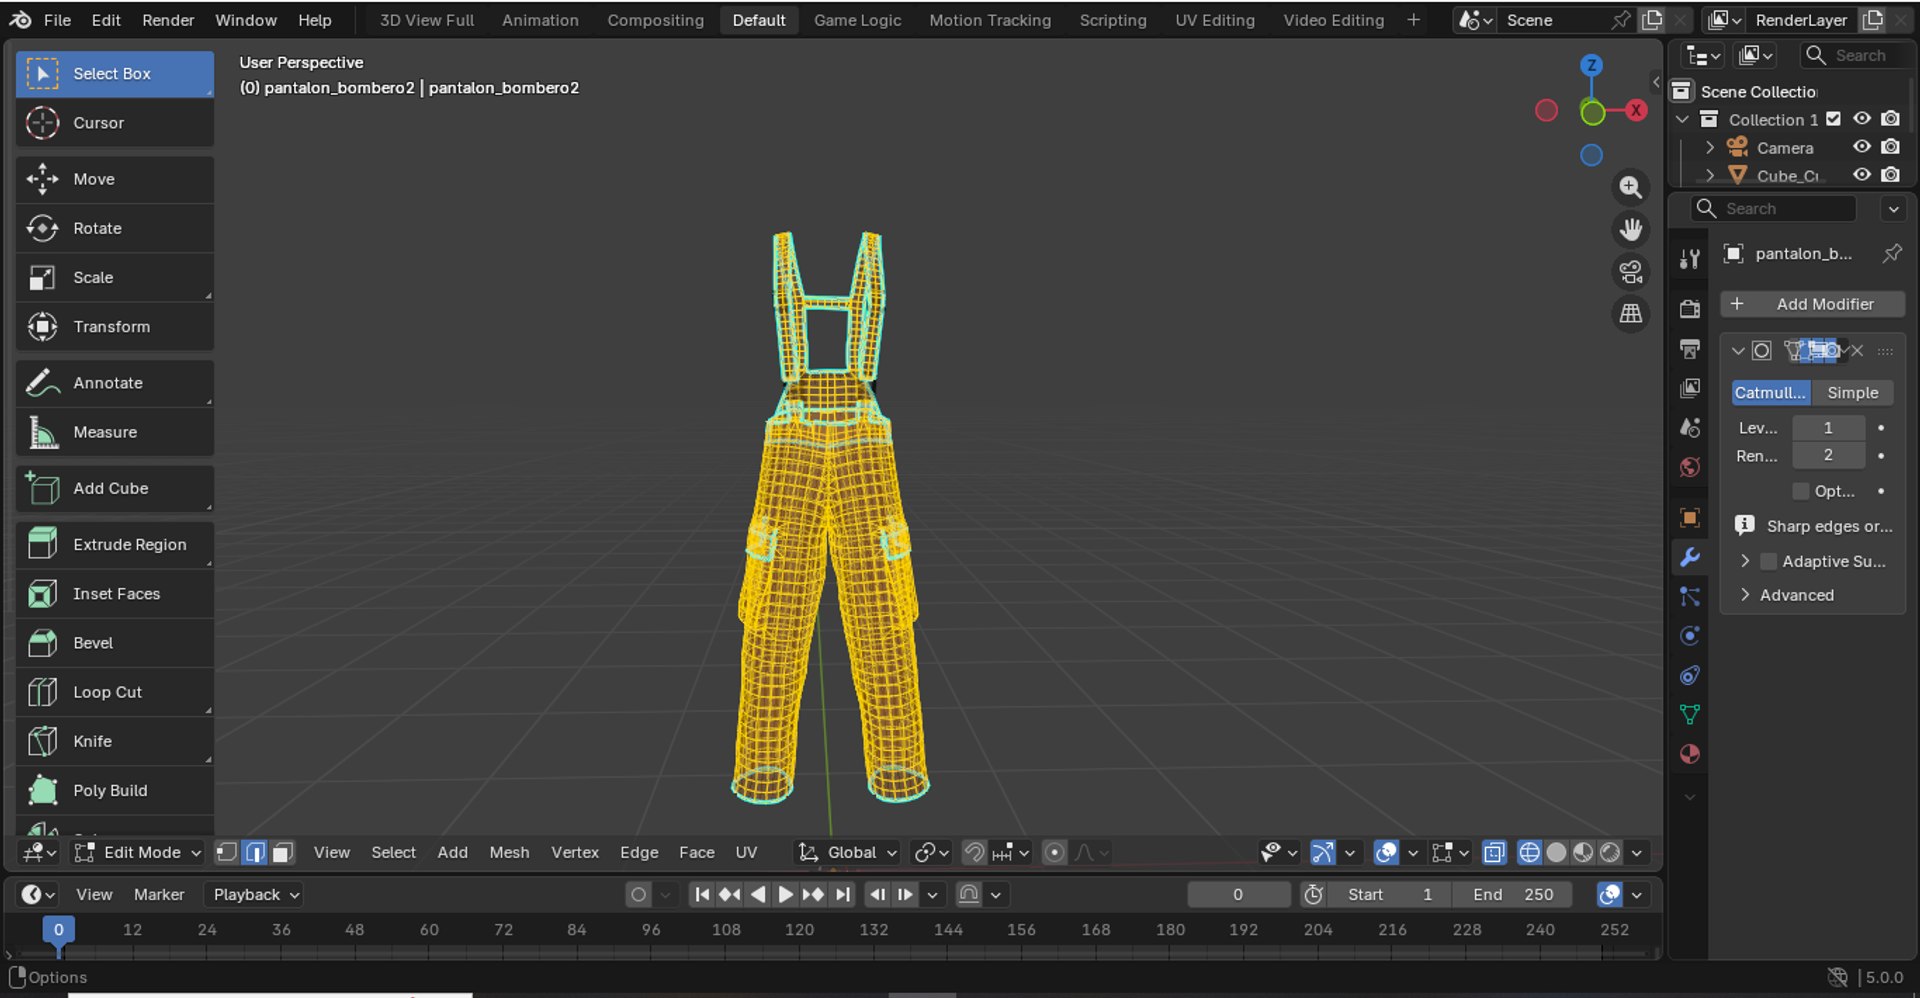This screenshot has height=998, width=1920.
Task: Select the Extrude Region tool
Action: pos(114,544)
